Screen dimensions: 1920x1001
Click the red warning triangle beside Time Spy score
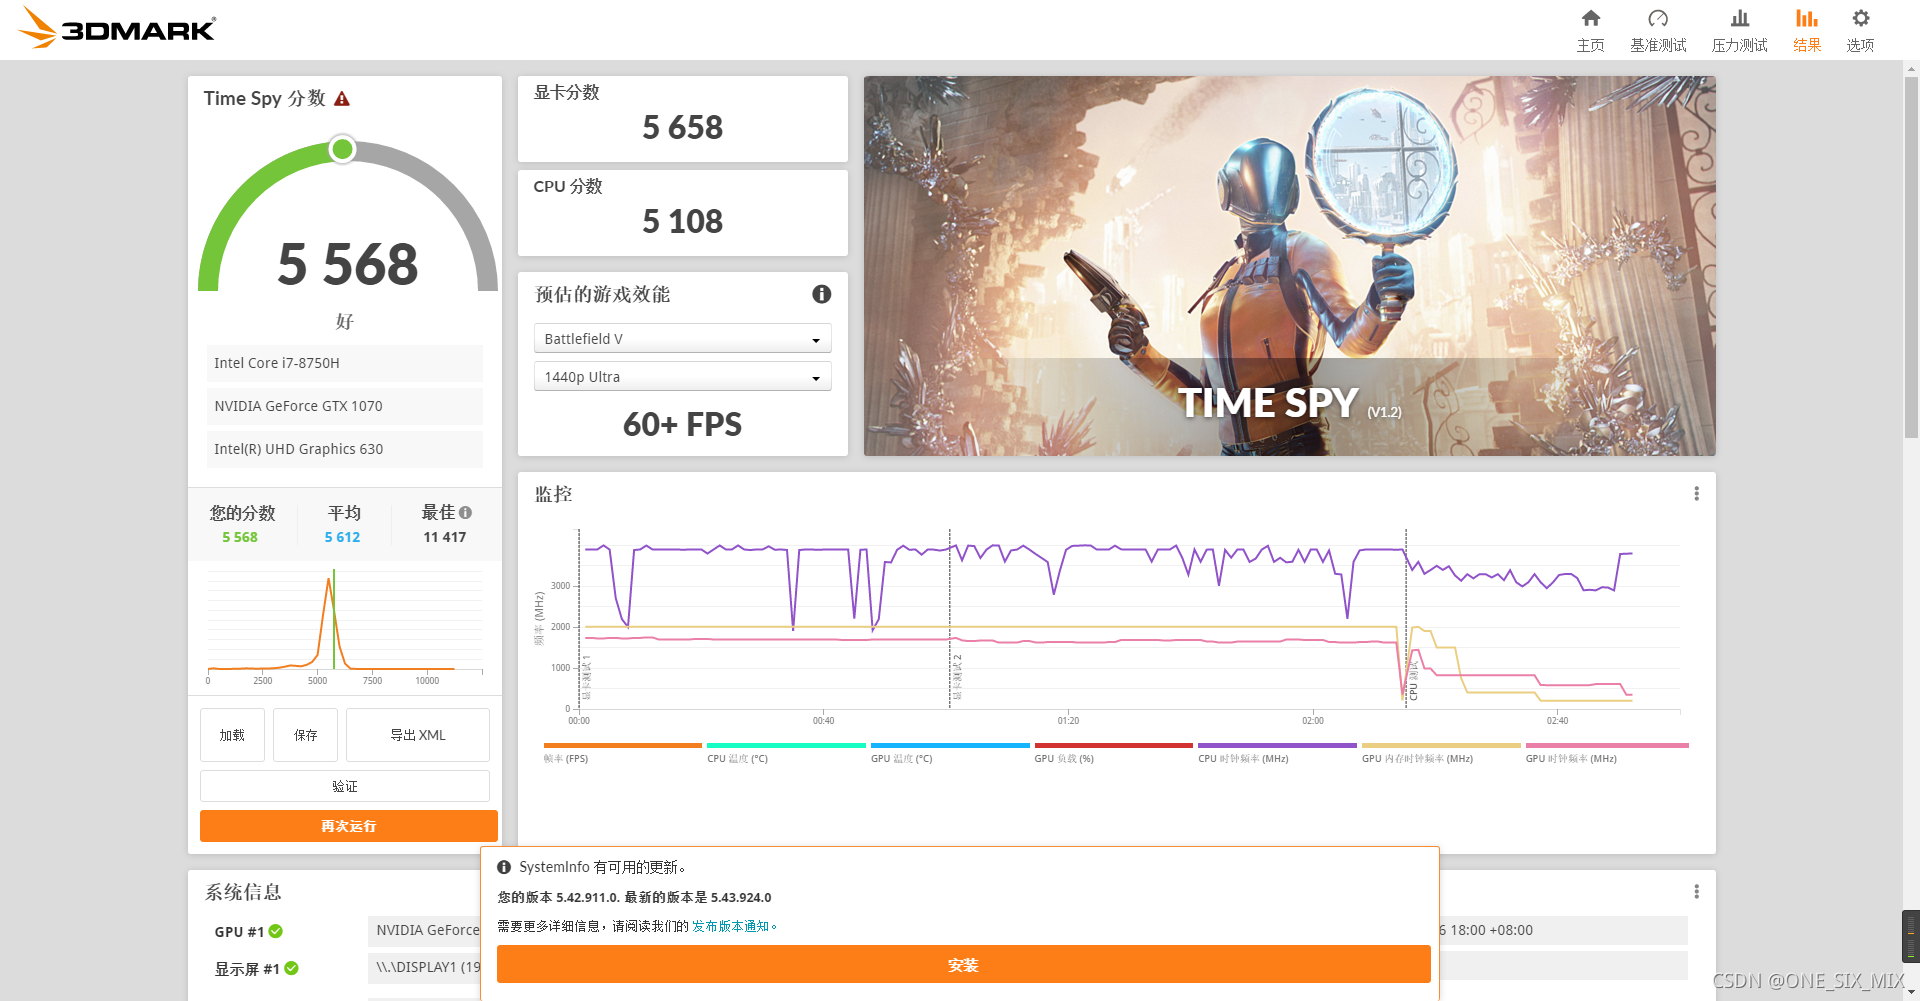point(342,99)
